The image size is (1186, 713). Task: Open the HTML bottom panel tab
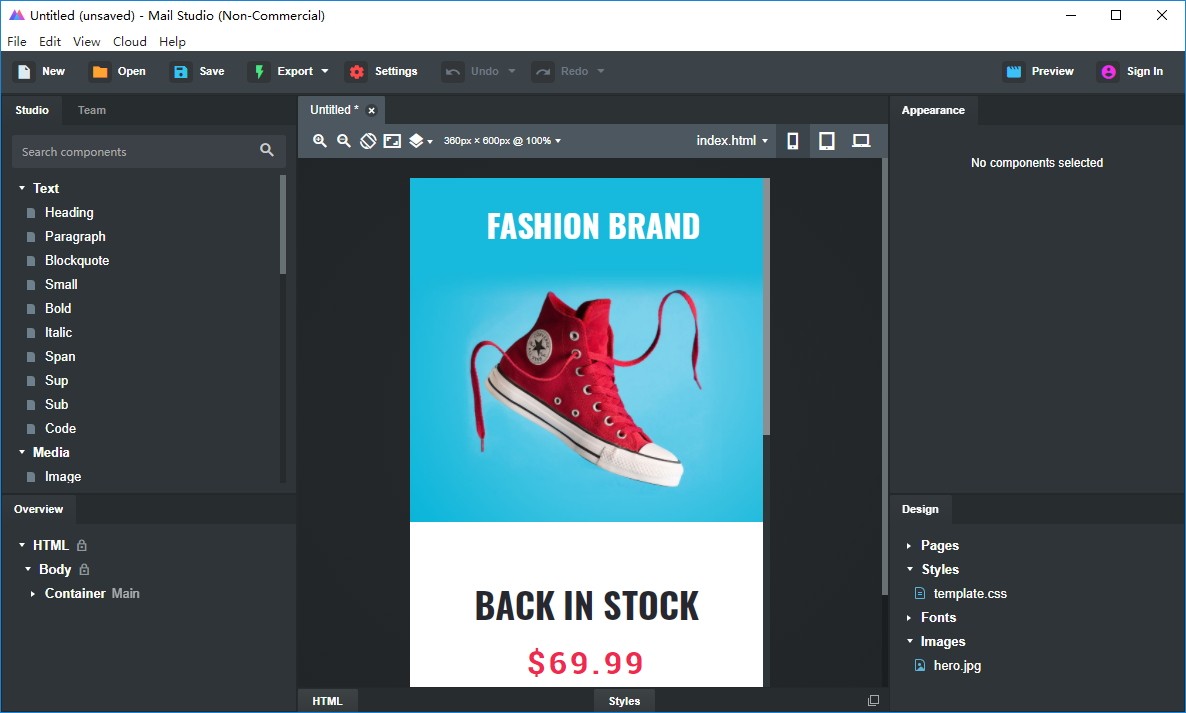(x=327, y=701)
